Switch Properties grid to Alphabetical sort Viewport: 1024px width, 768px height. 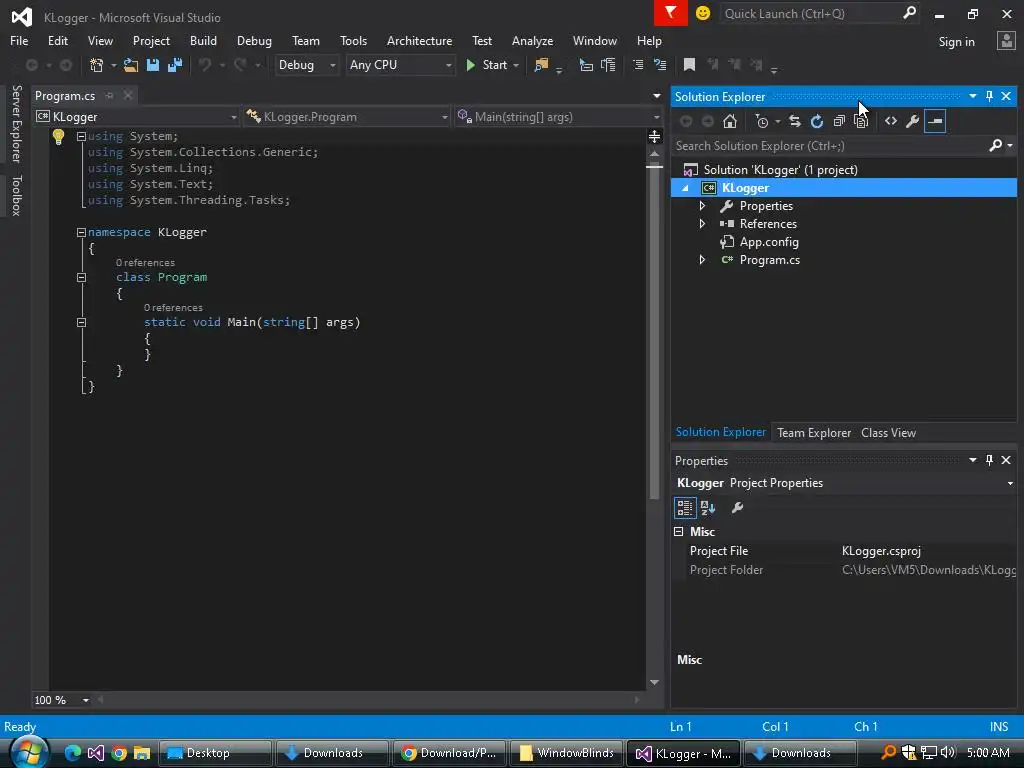(708, 507)
